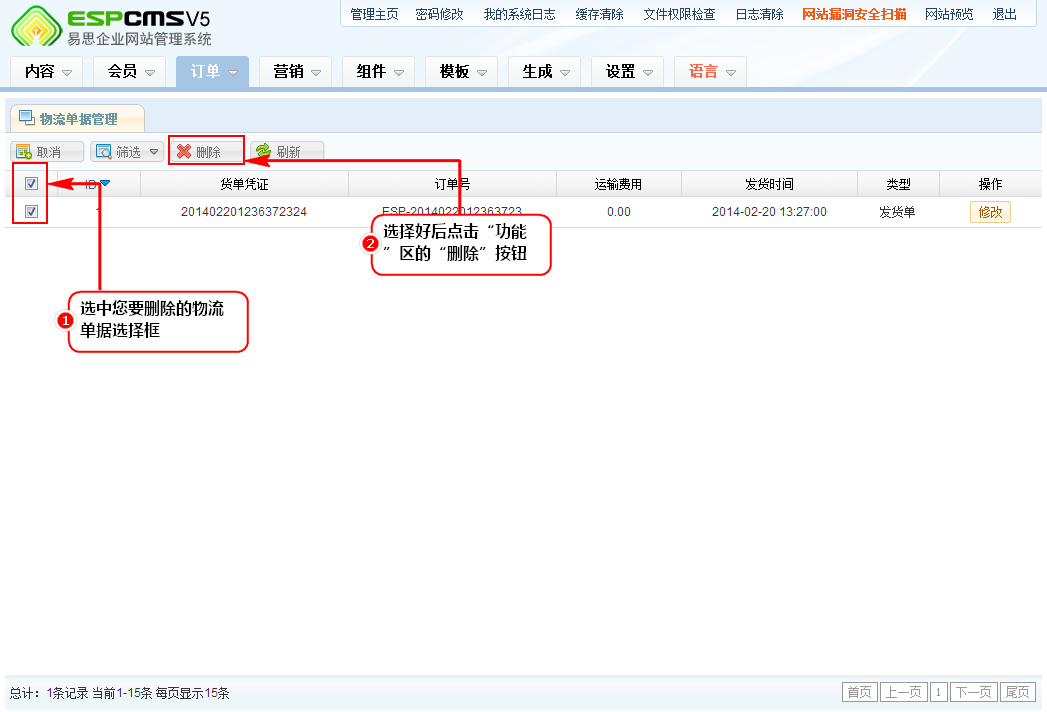Image resolution: width=1047 pixels, height=712 pixels.
Task: Click the 下一页 next page button
Action: pyautogui.click(x=974, y=693)
